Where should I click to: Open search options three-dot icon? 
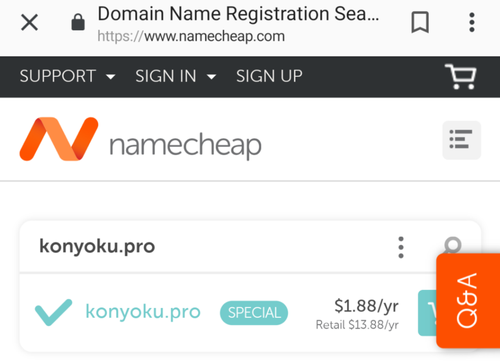[401, 247]
